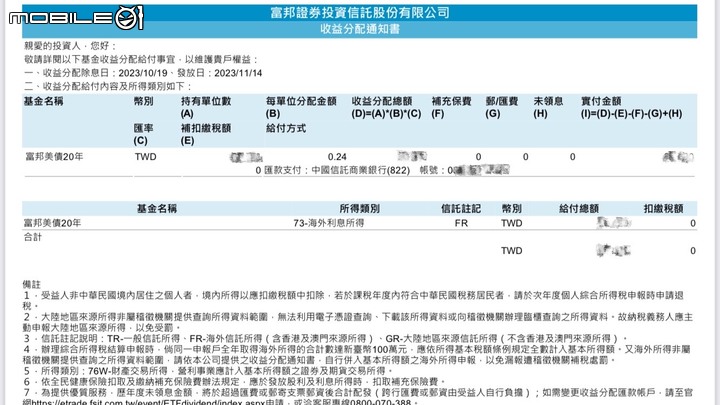Click the 信託註記 column header
Screen dimensions: 720x405
461,209
